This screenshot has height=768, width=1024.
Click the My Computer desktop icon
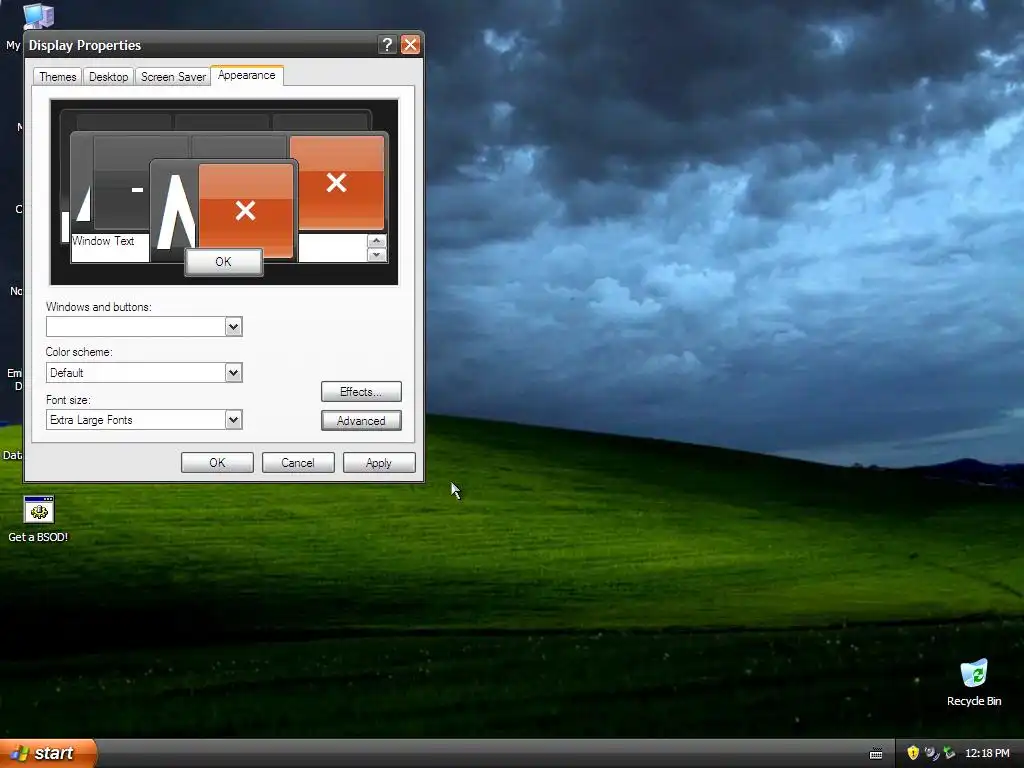coord(38,16)
